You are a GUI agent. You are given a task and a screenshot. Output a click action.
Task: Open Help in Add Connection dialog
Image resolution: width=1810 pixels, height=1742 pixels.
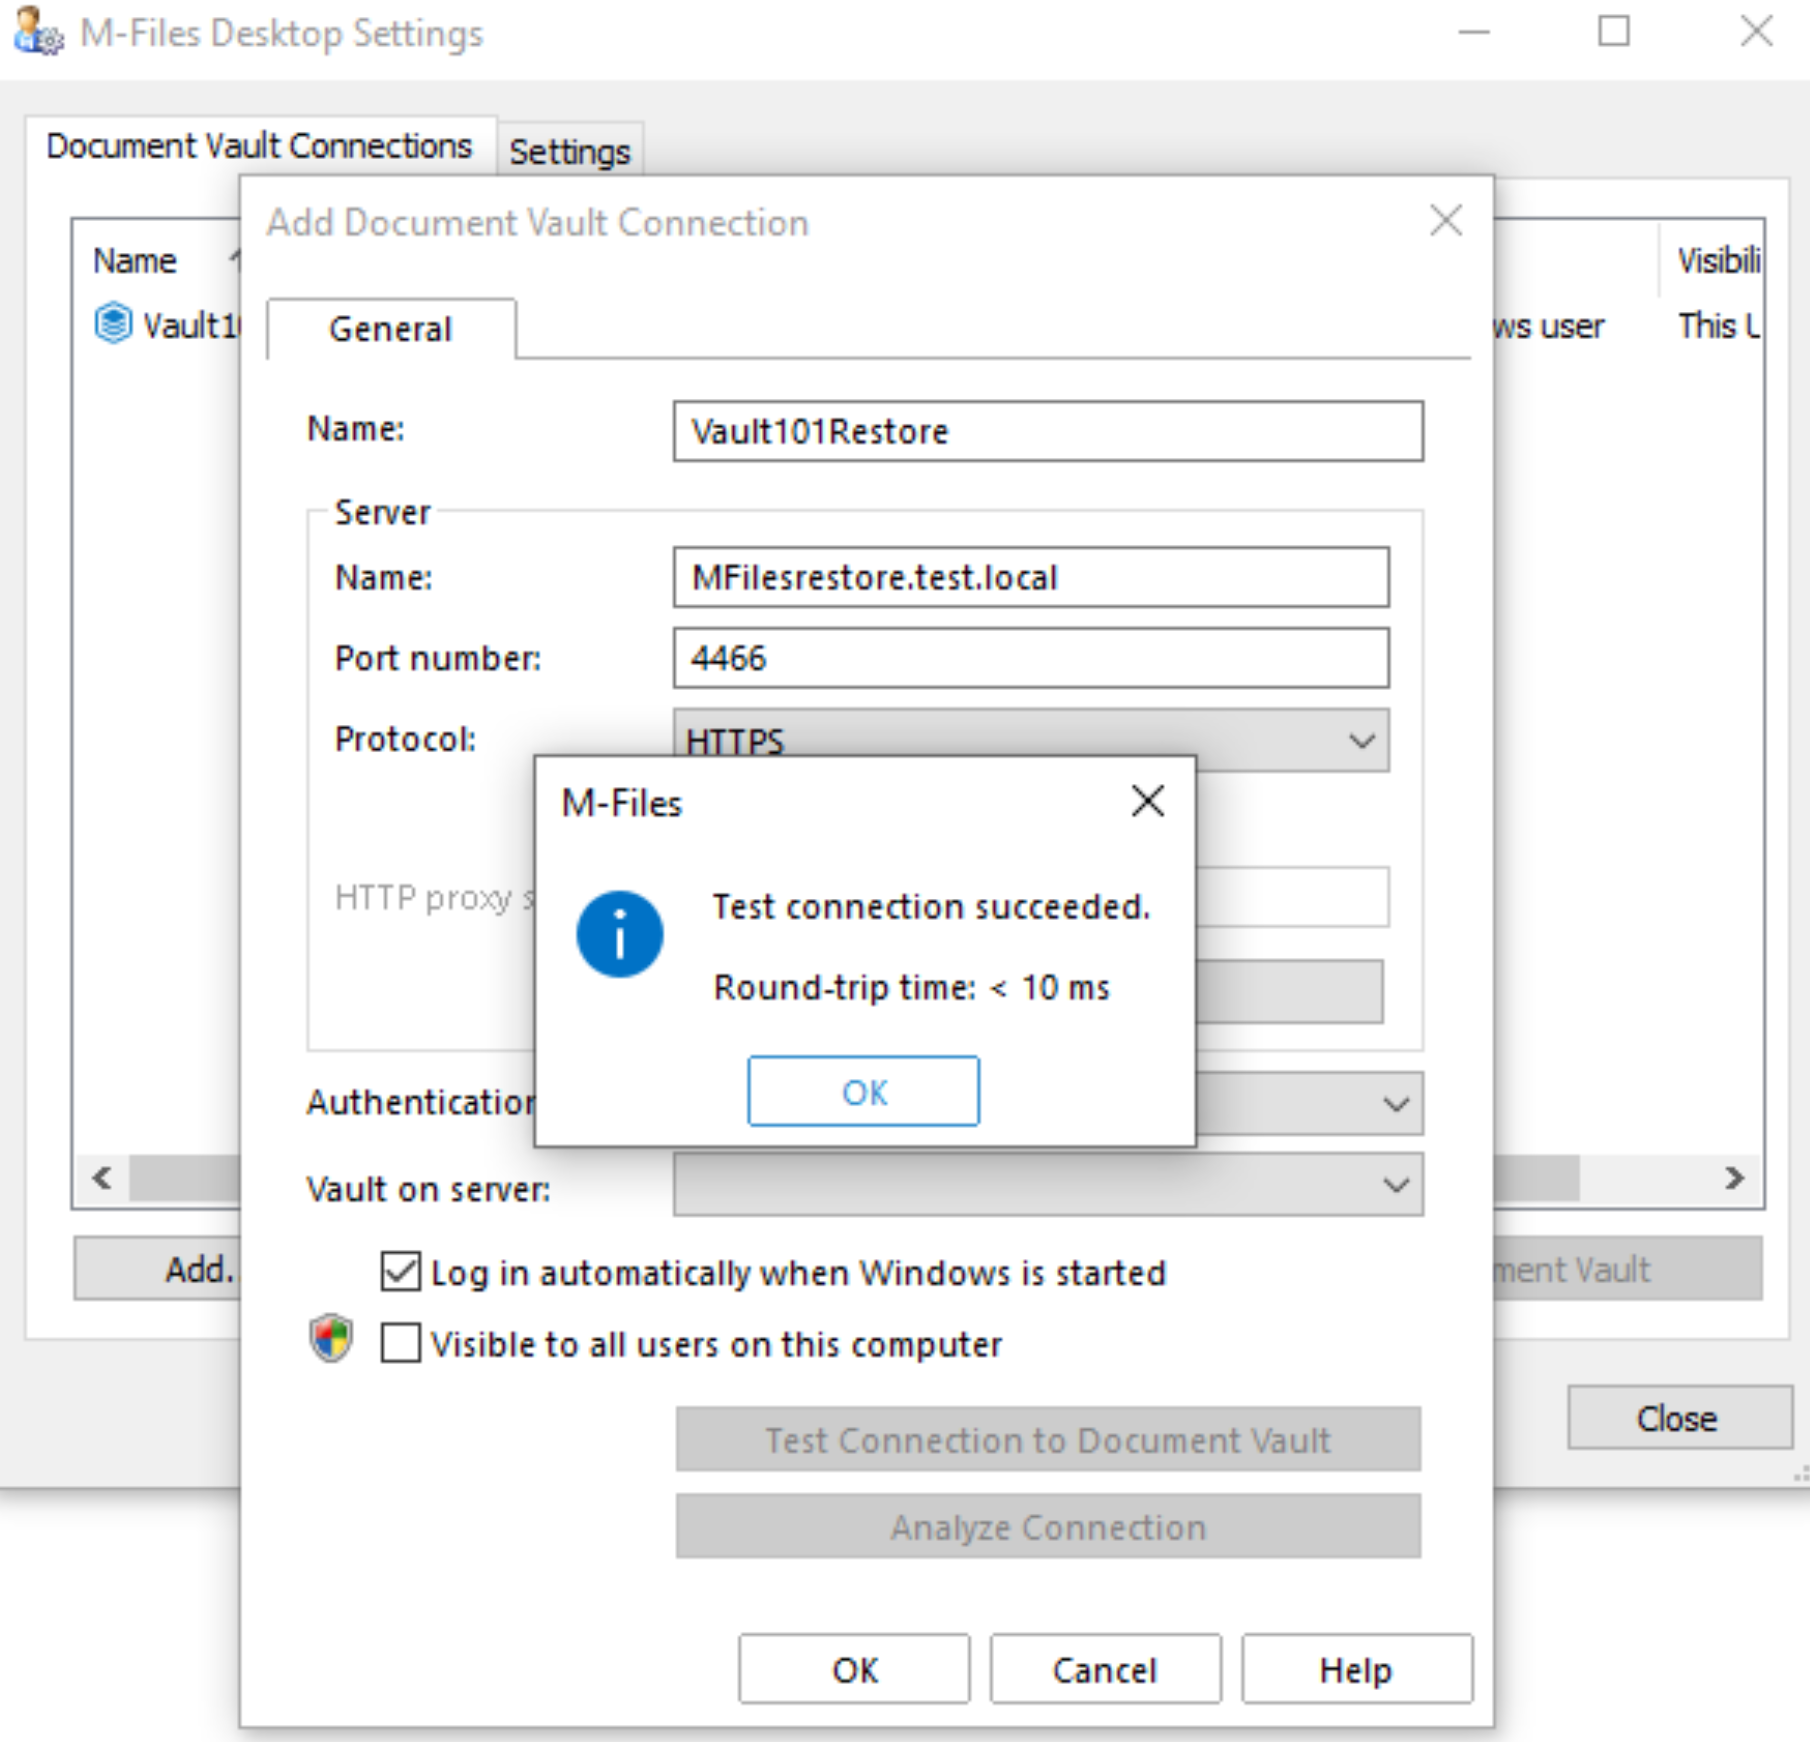1357,1669
